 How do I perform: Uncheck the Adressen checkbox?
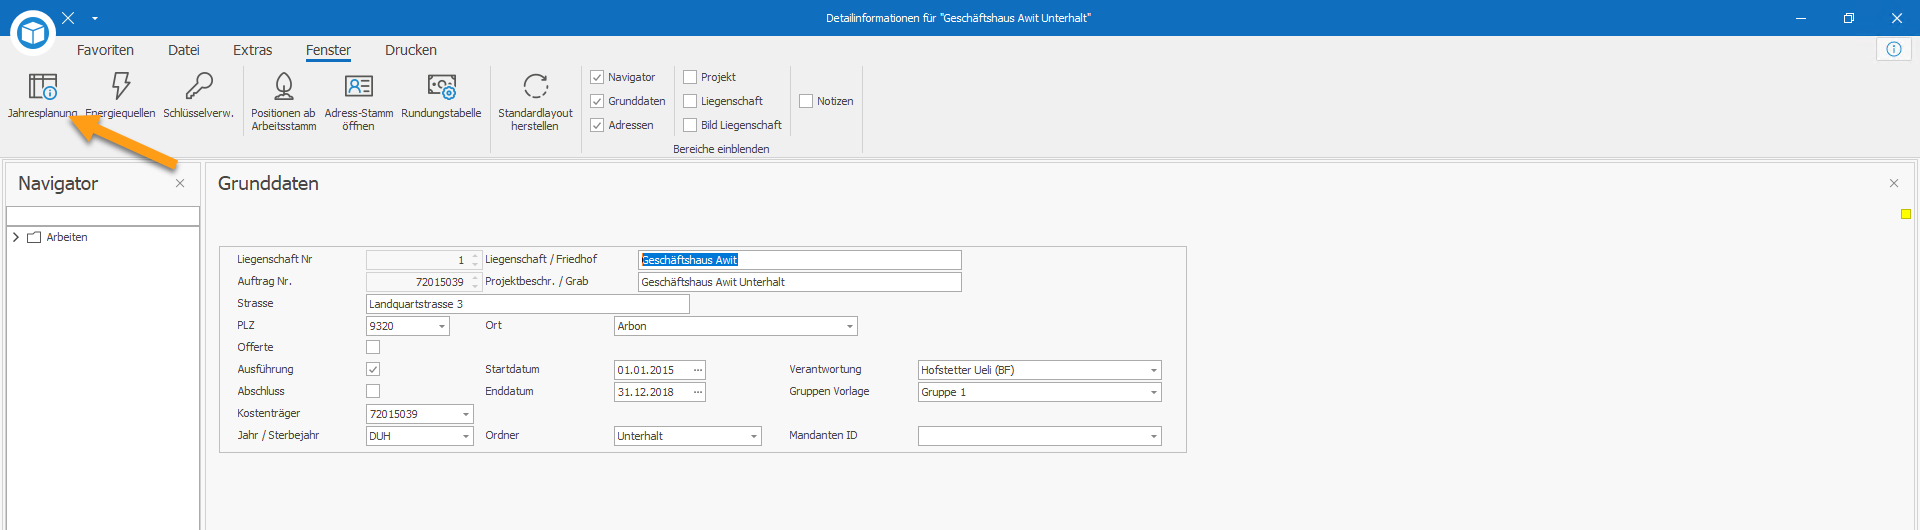pos(597,125)
